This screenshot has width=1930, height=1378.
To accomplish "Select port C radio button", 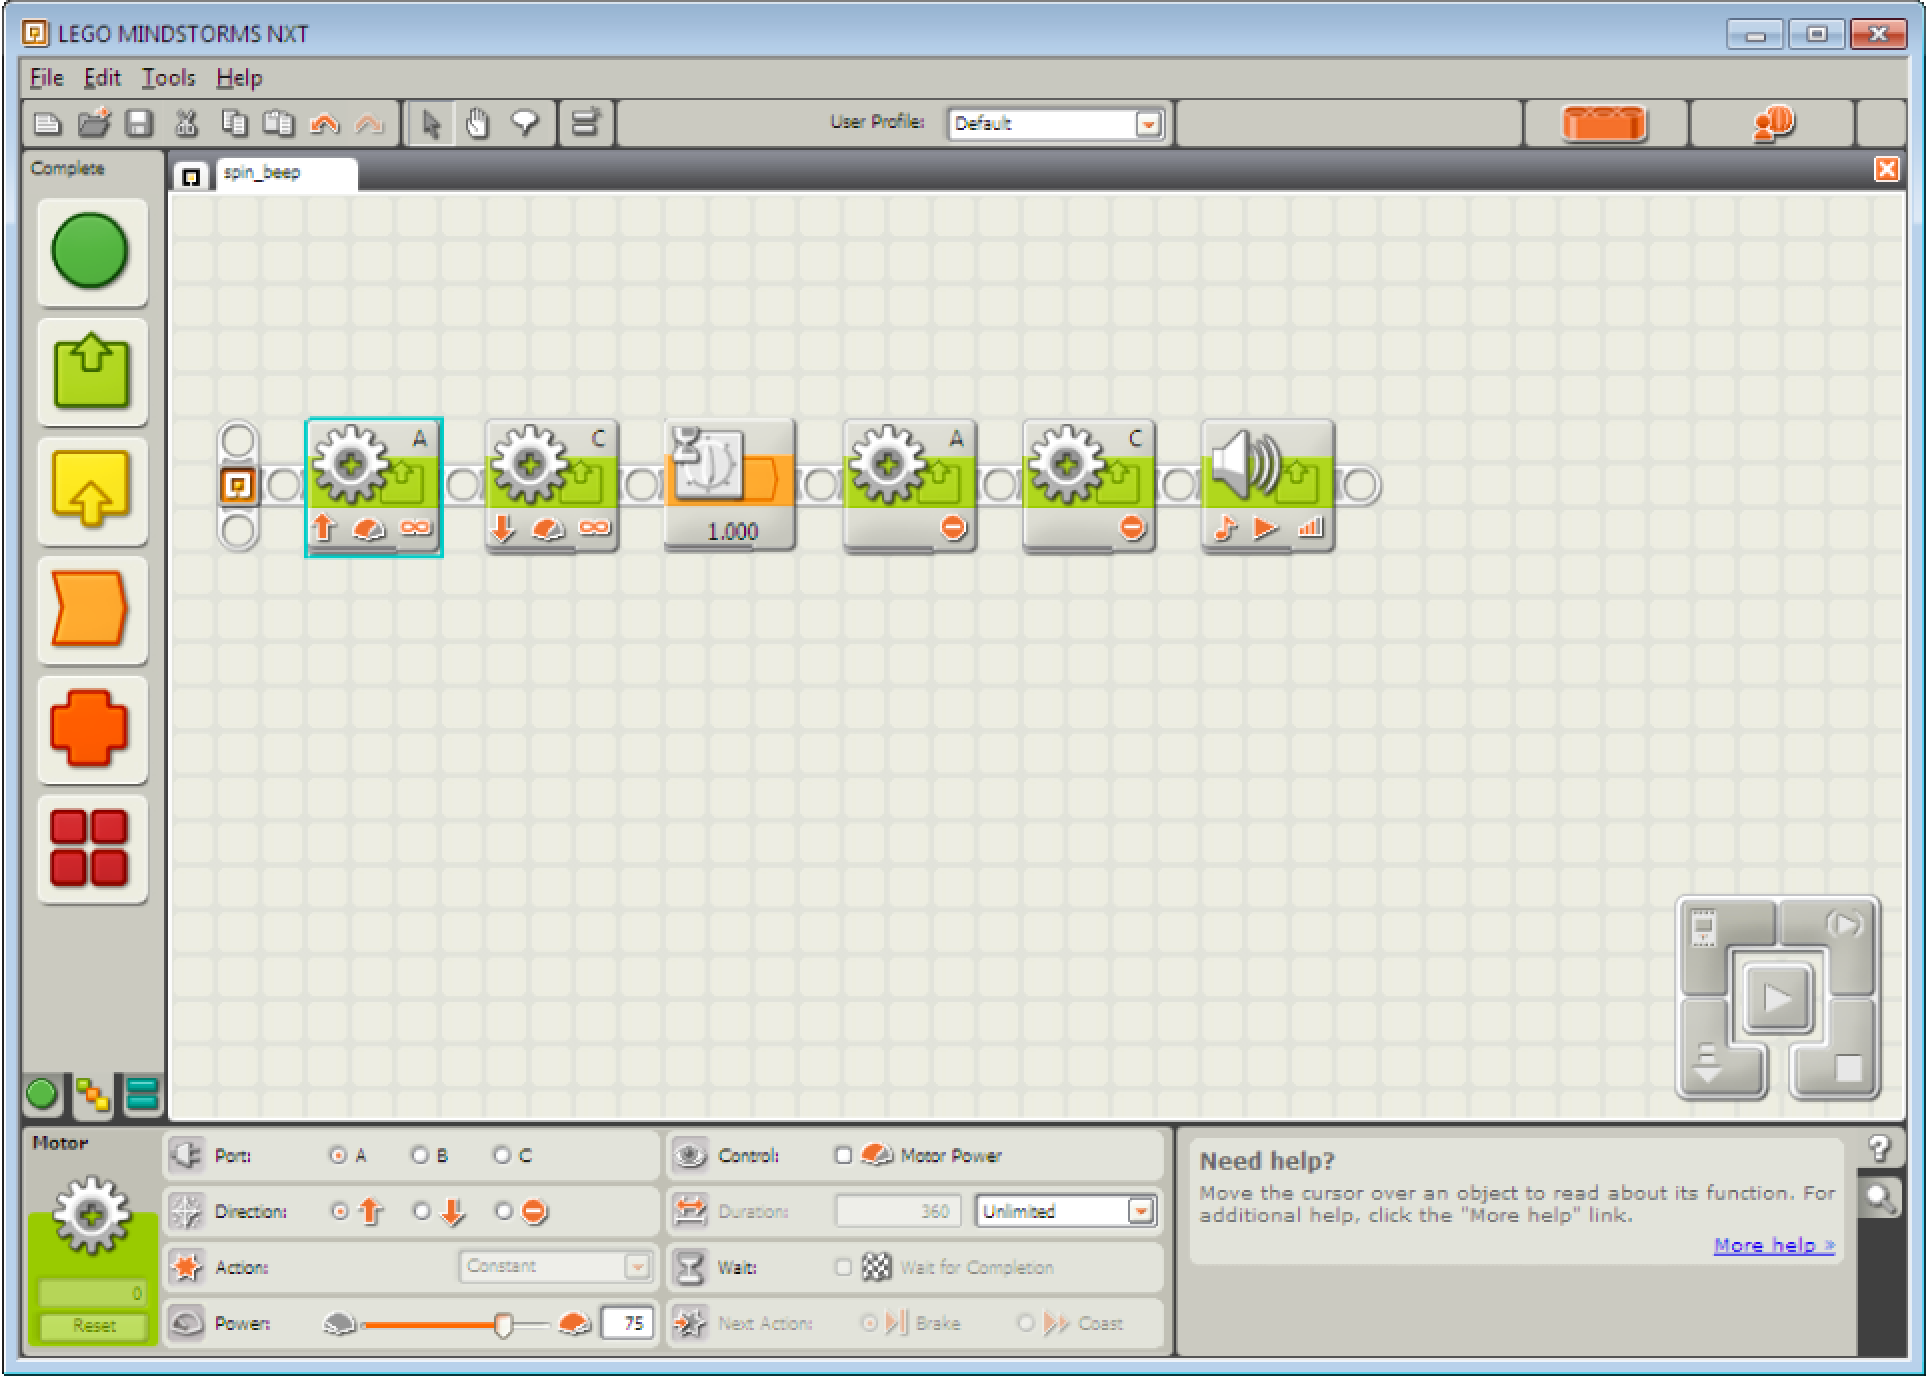I will pyautogui.click(x=502, y=1156).
